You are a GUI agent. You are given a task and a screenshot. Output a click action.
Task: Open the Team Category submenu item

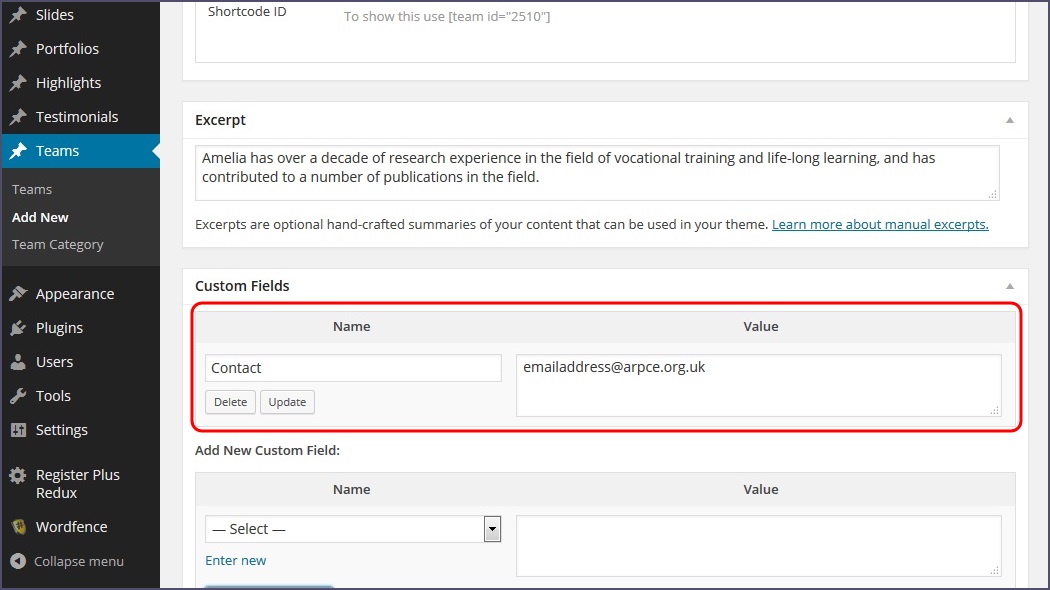pos(57,245)
